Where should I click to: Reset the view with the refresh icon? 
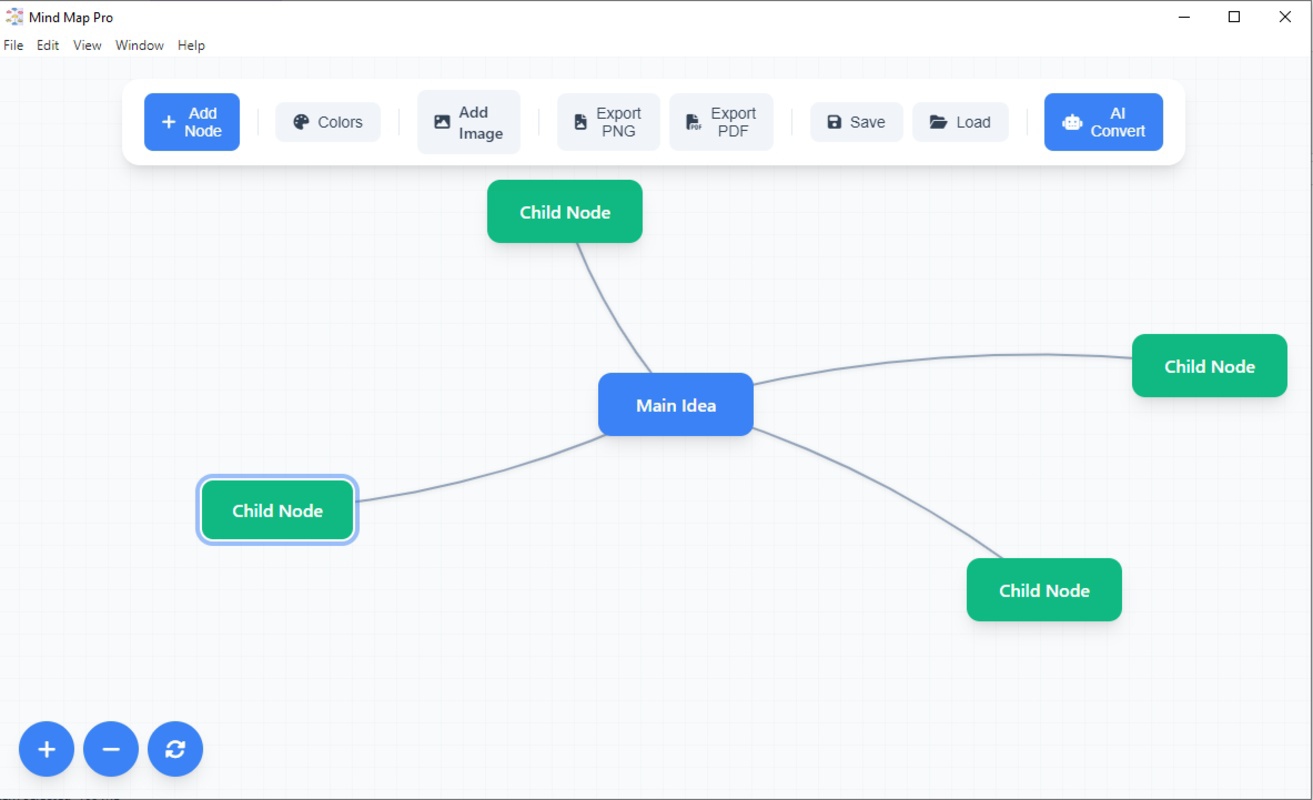[x=175, y=748]
